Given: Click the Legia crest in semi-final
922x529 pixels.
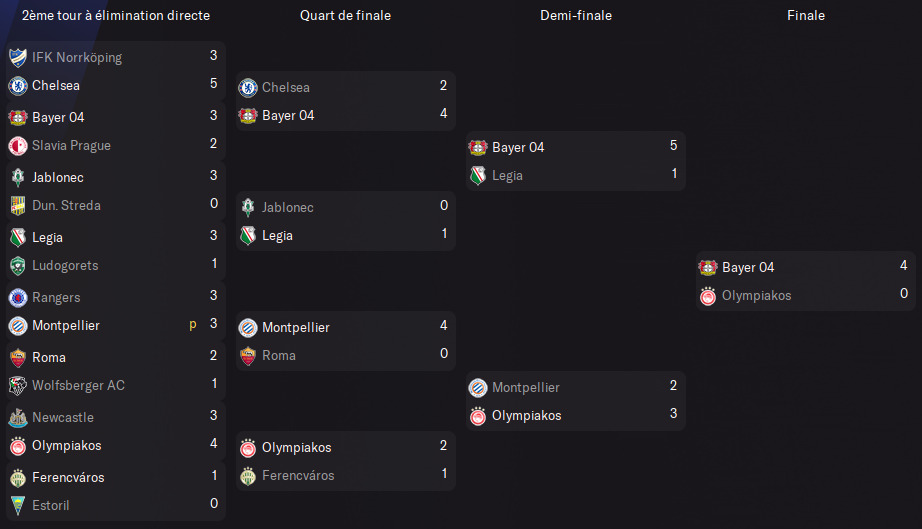Looking at the screenshot, I should pos(478,176).
